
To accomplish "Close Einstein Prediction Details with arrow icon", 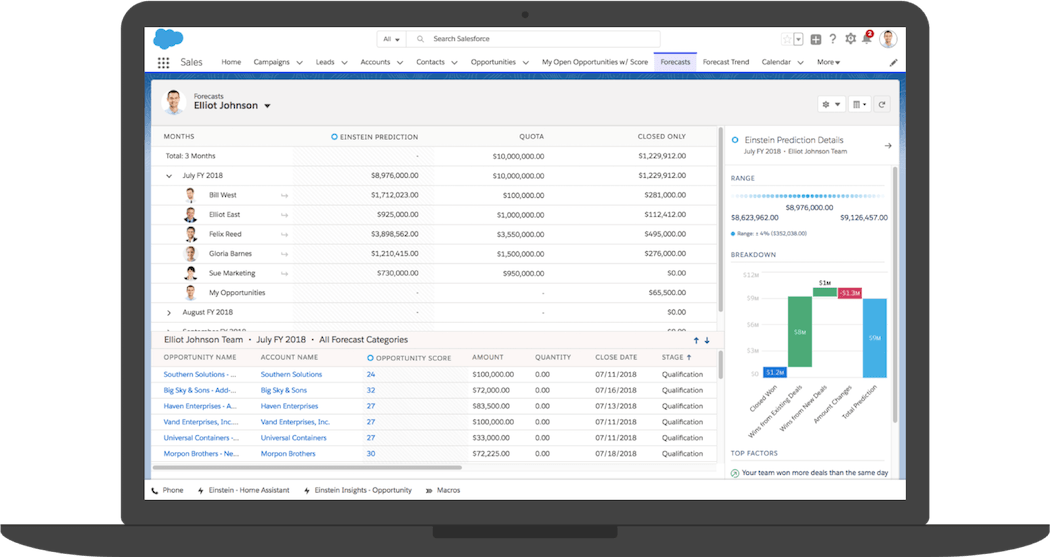I will 888,146.
